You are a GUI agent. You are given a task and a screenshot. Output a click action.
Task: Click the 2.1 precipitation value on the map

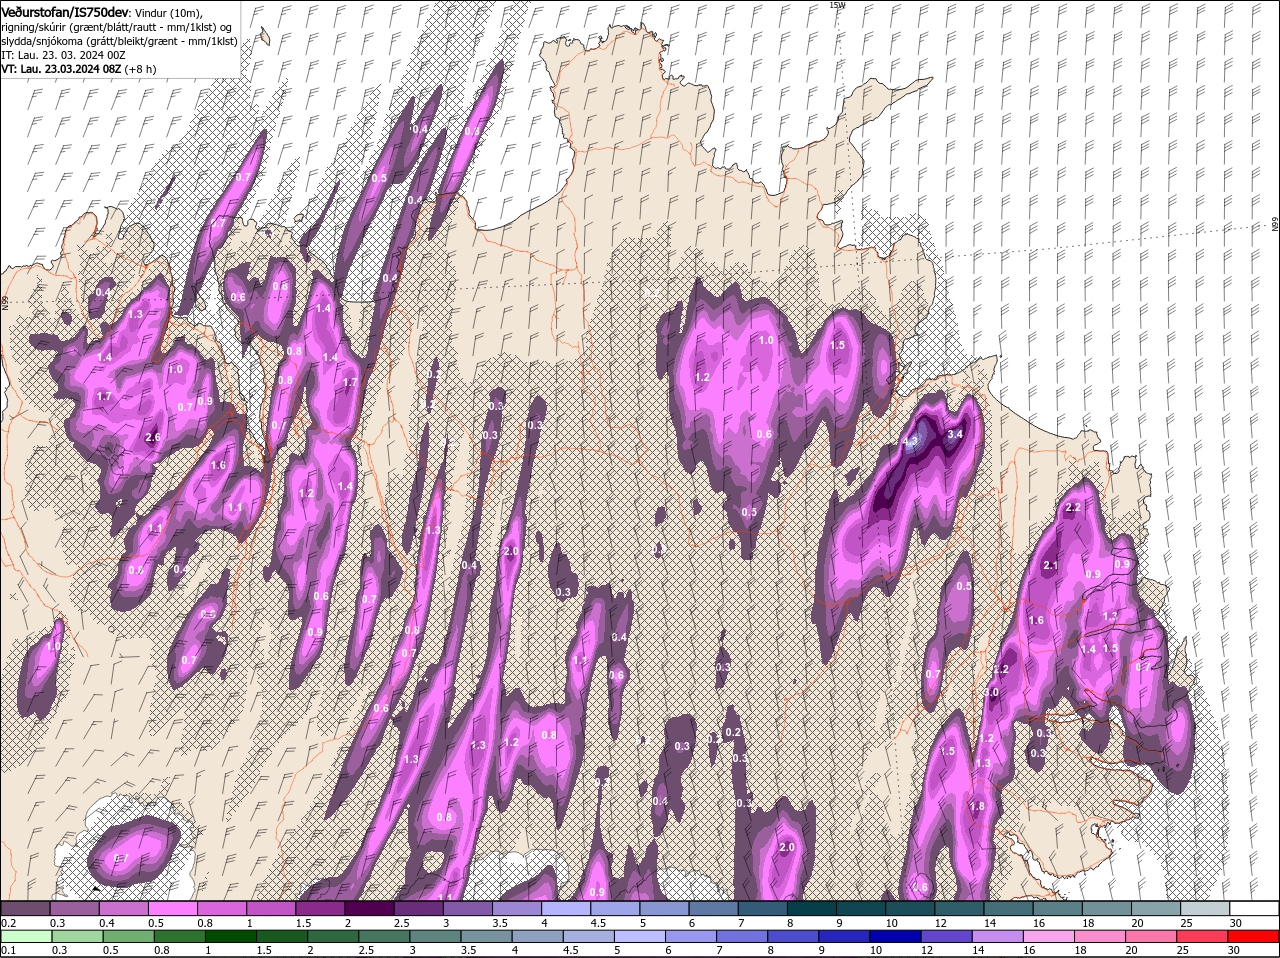tap(1050, 565)
